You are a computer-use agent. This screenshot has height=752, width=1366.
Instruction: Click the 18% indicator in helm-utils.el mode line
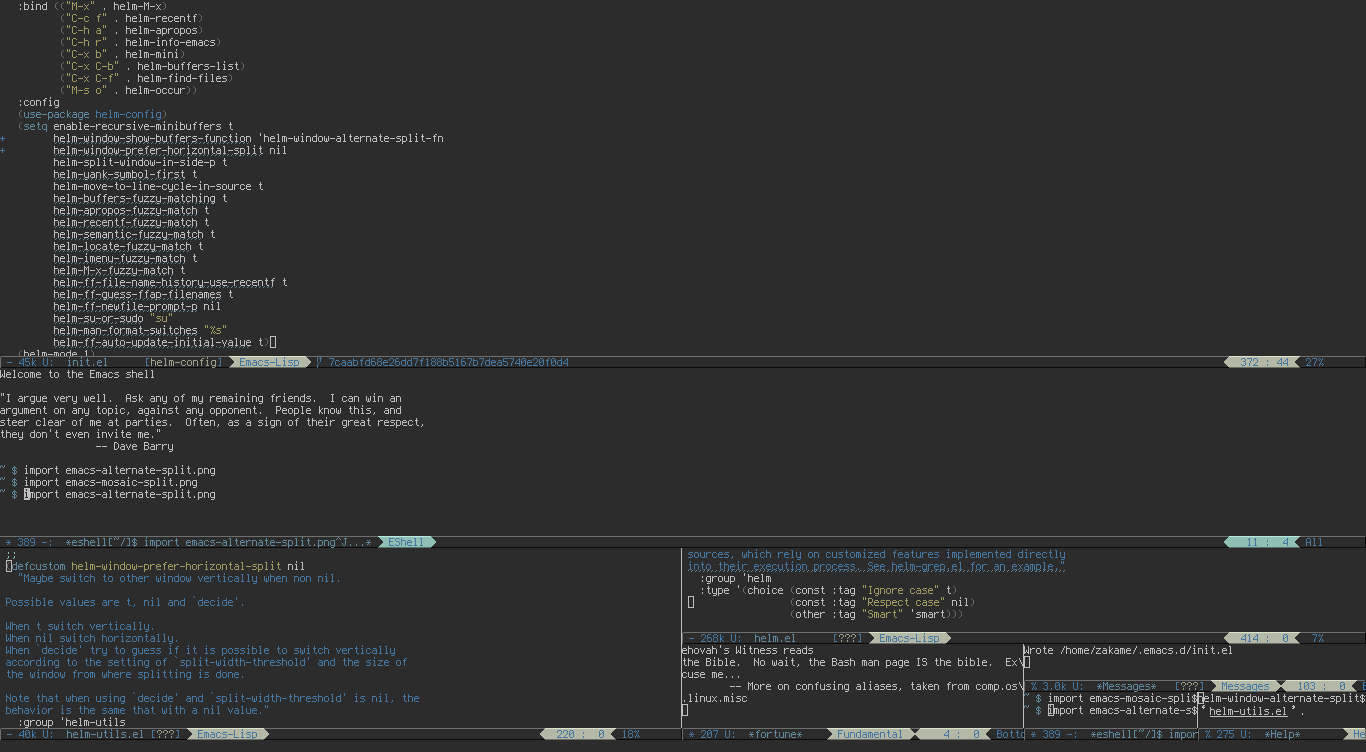coord(630,734)
